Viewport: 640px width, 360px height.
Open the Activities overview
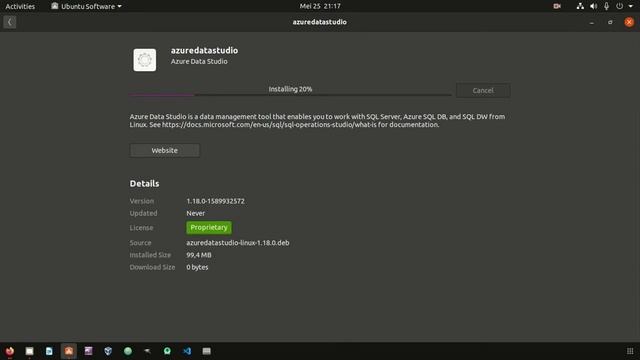[20, 6]
